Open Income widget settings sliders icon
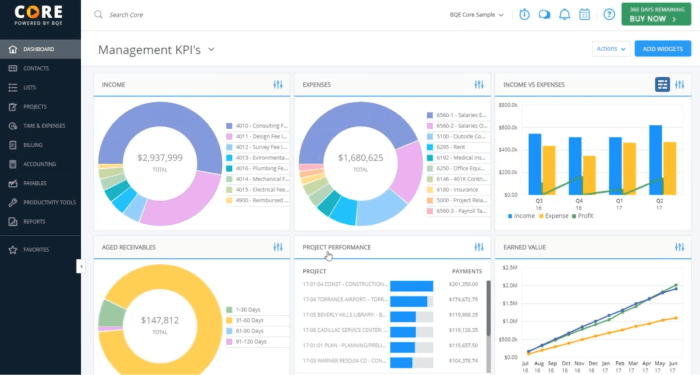 [x=278, y=84]
